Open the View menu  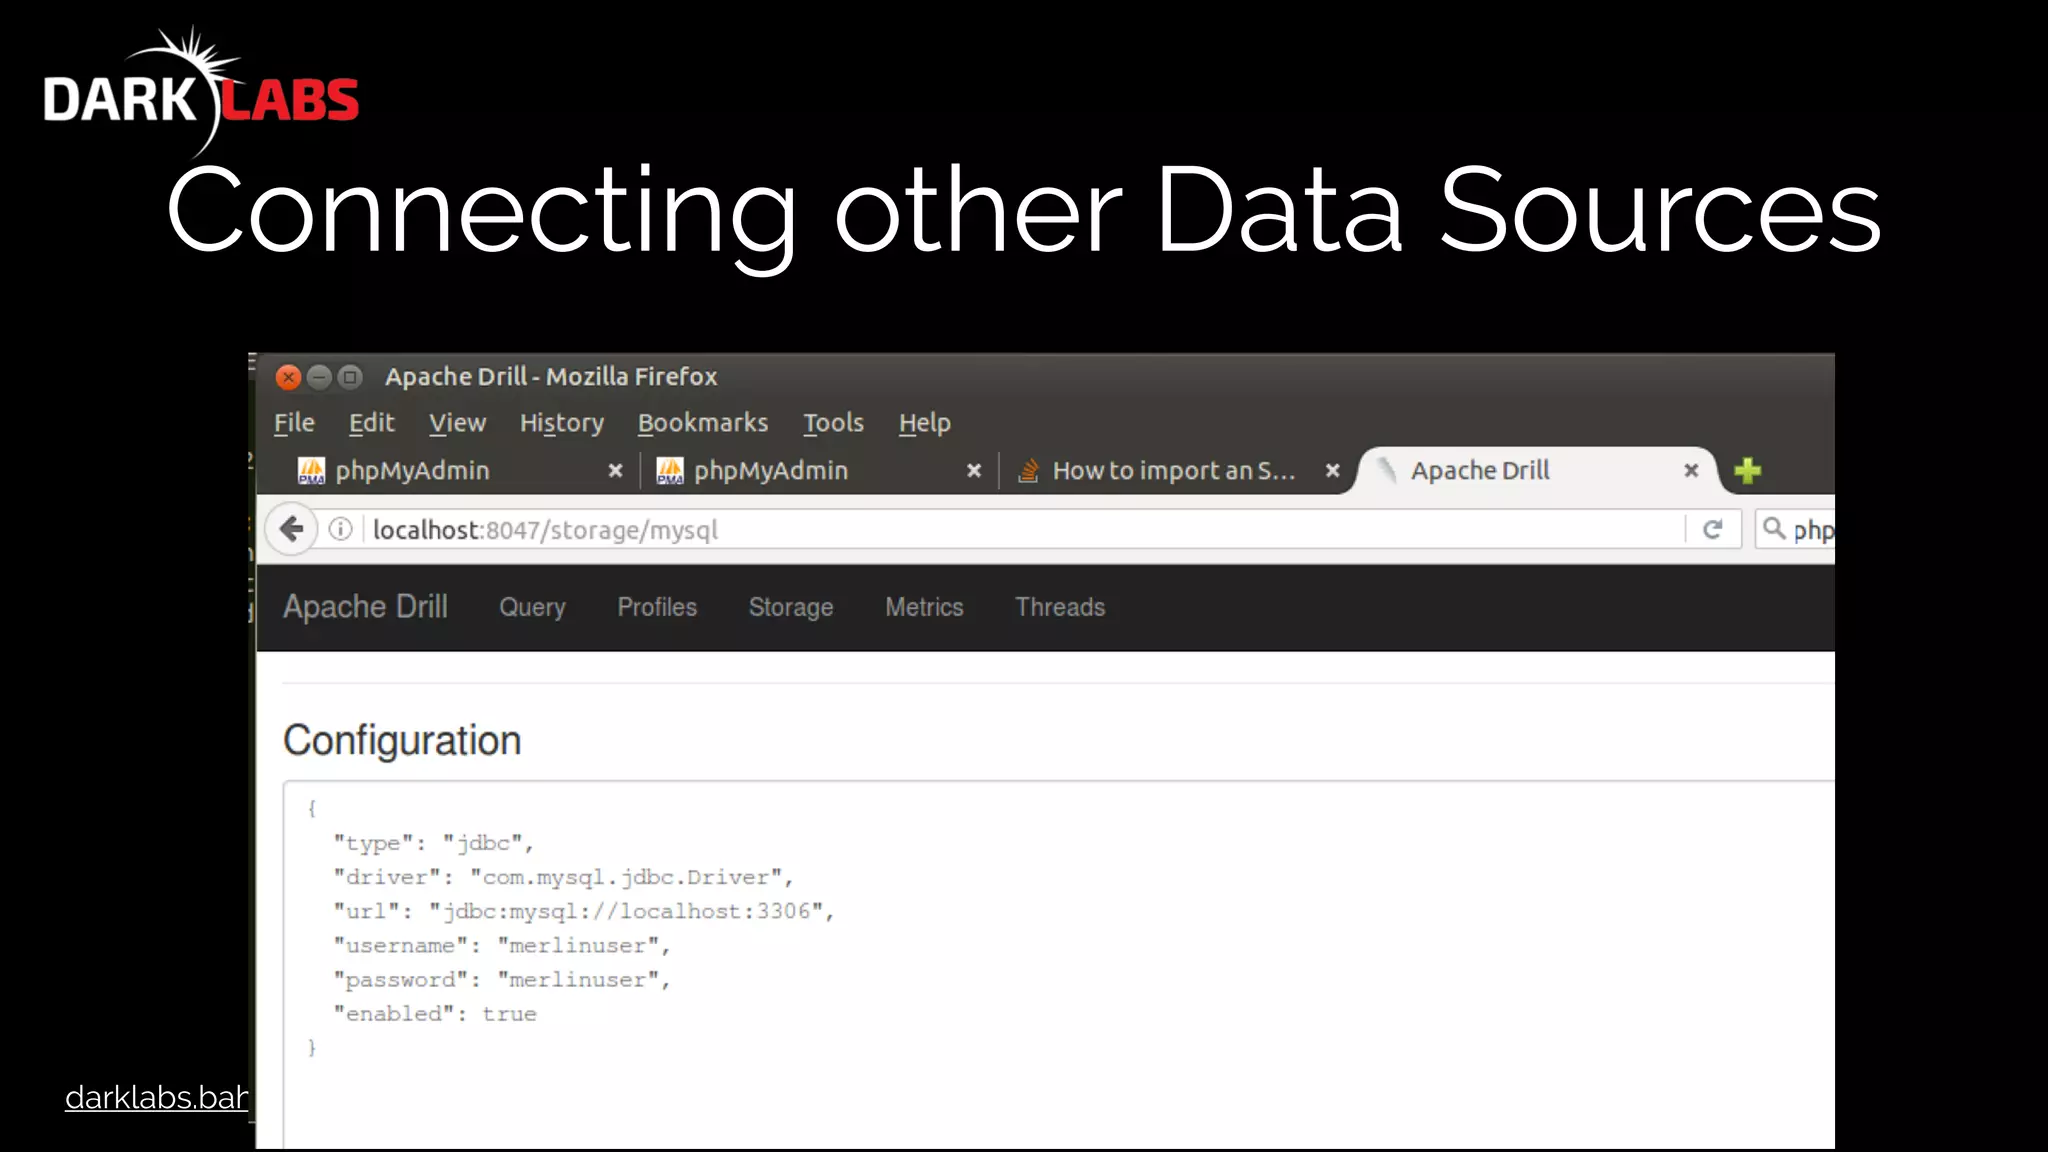coord(457,423)
